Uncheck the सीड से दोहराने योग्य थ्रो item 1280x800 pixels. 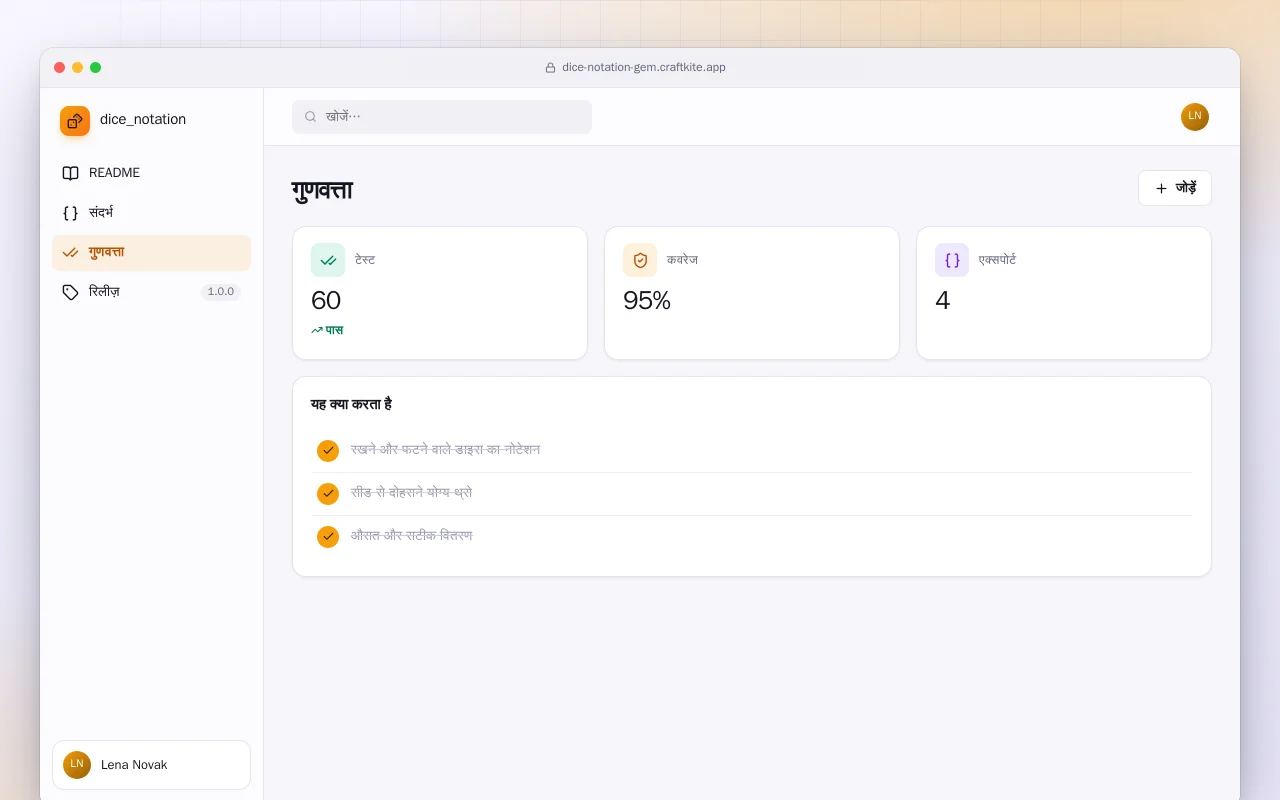[x=328, y=494]
